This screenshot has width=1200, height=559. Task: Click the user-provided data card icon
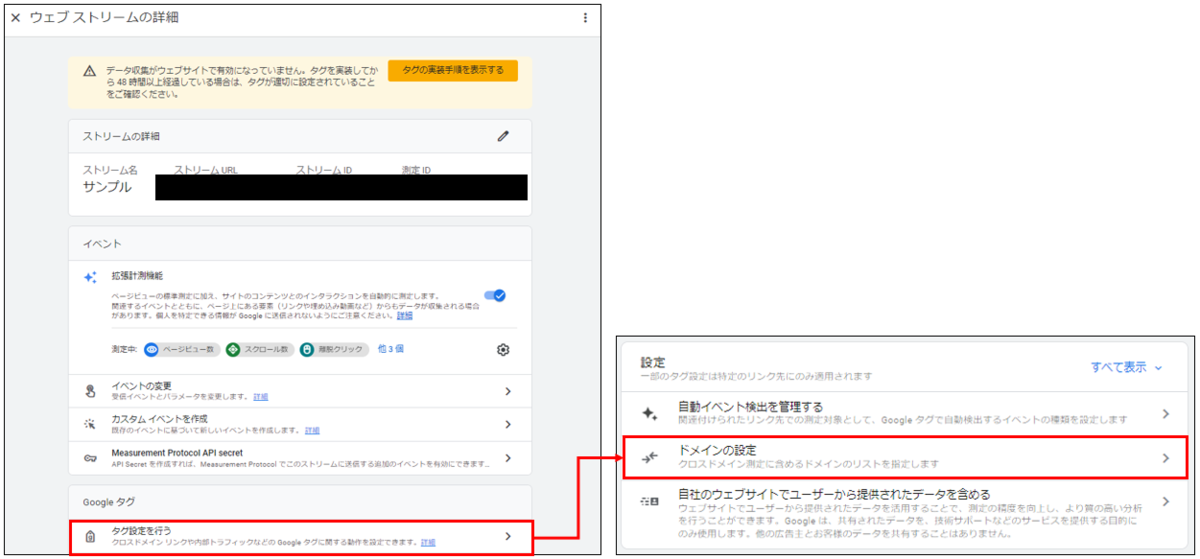pos(650,501)
